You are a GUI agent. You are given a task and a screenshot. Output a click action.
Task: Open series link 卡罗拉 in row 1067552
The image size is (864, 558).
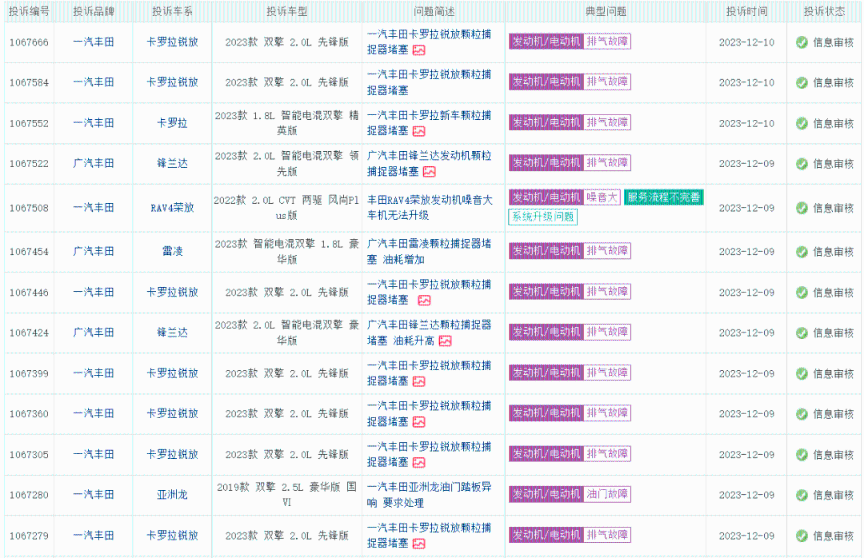pyautogui.click(x=172, y=123)
